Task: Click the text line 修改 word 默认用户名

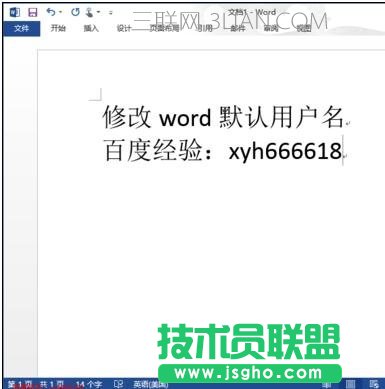Action: click(x=223, y=117)
